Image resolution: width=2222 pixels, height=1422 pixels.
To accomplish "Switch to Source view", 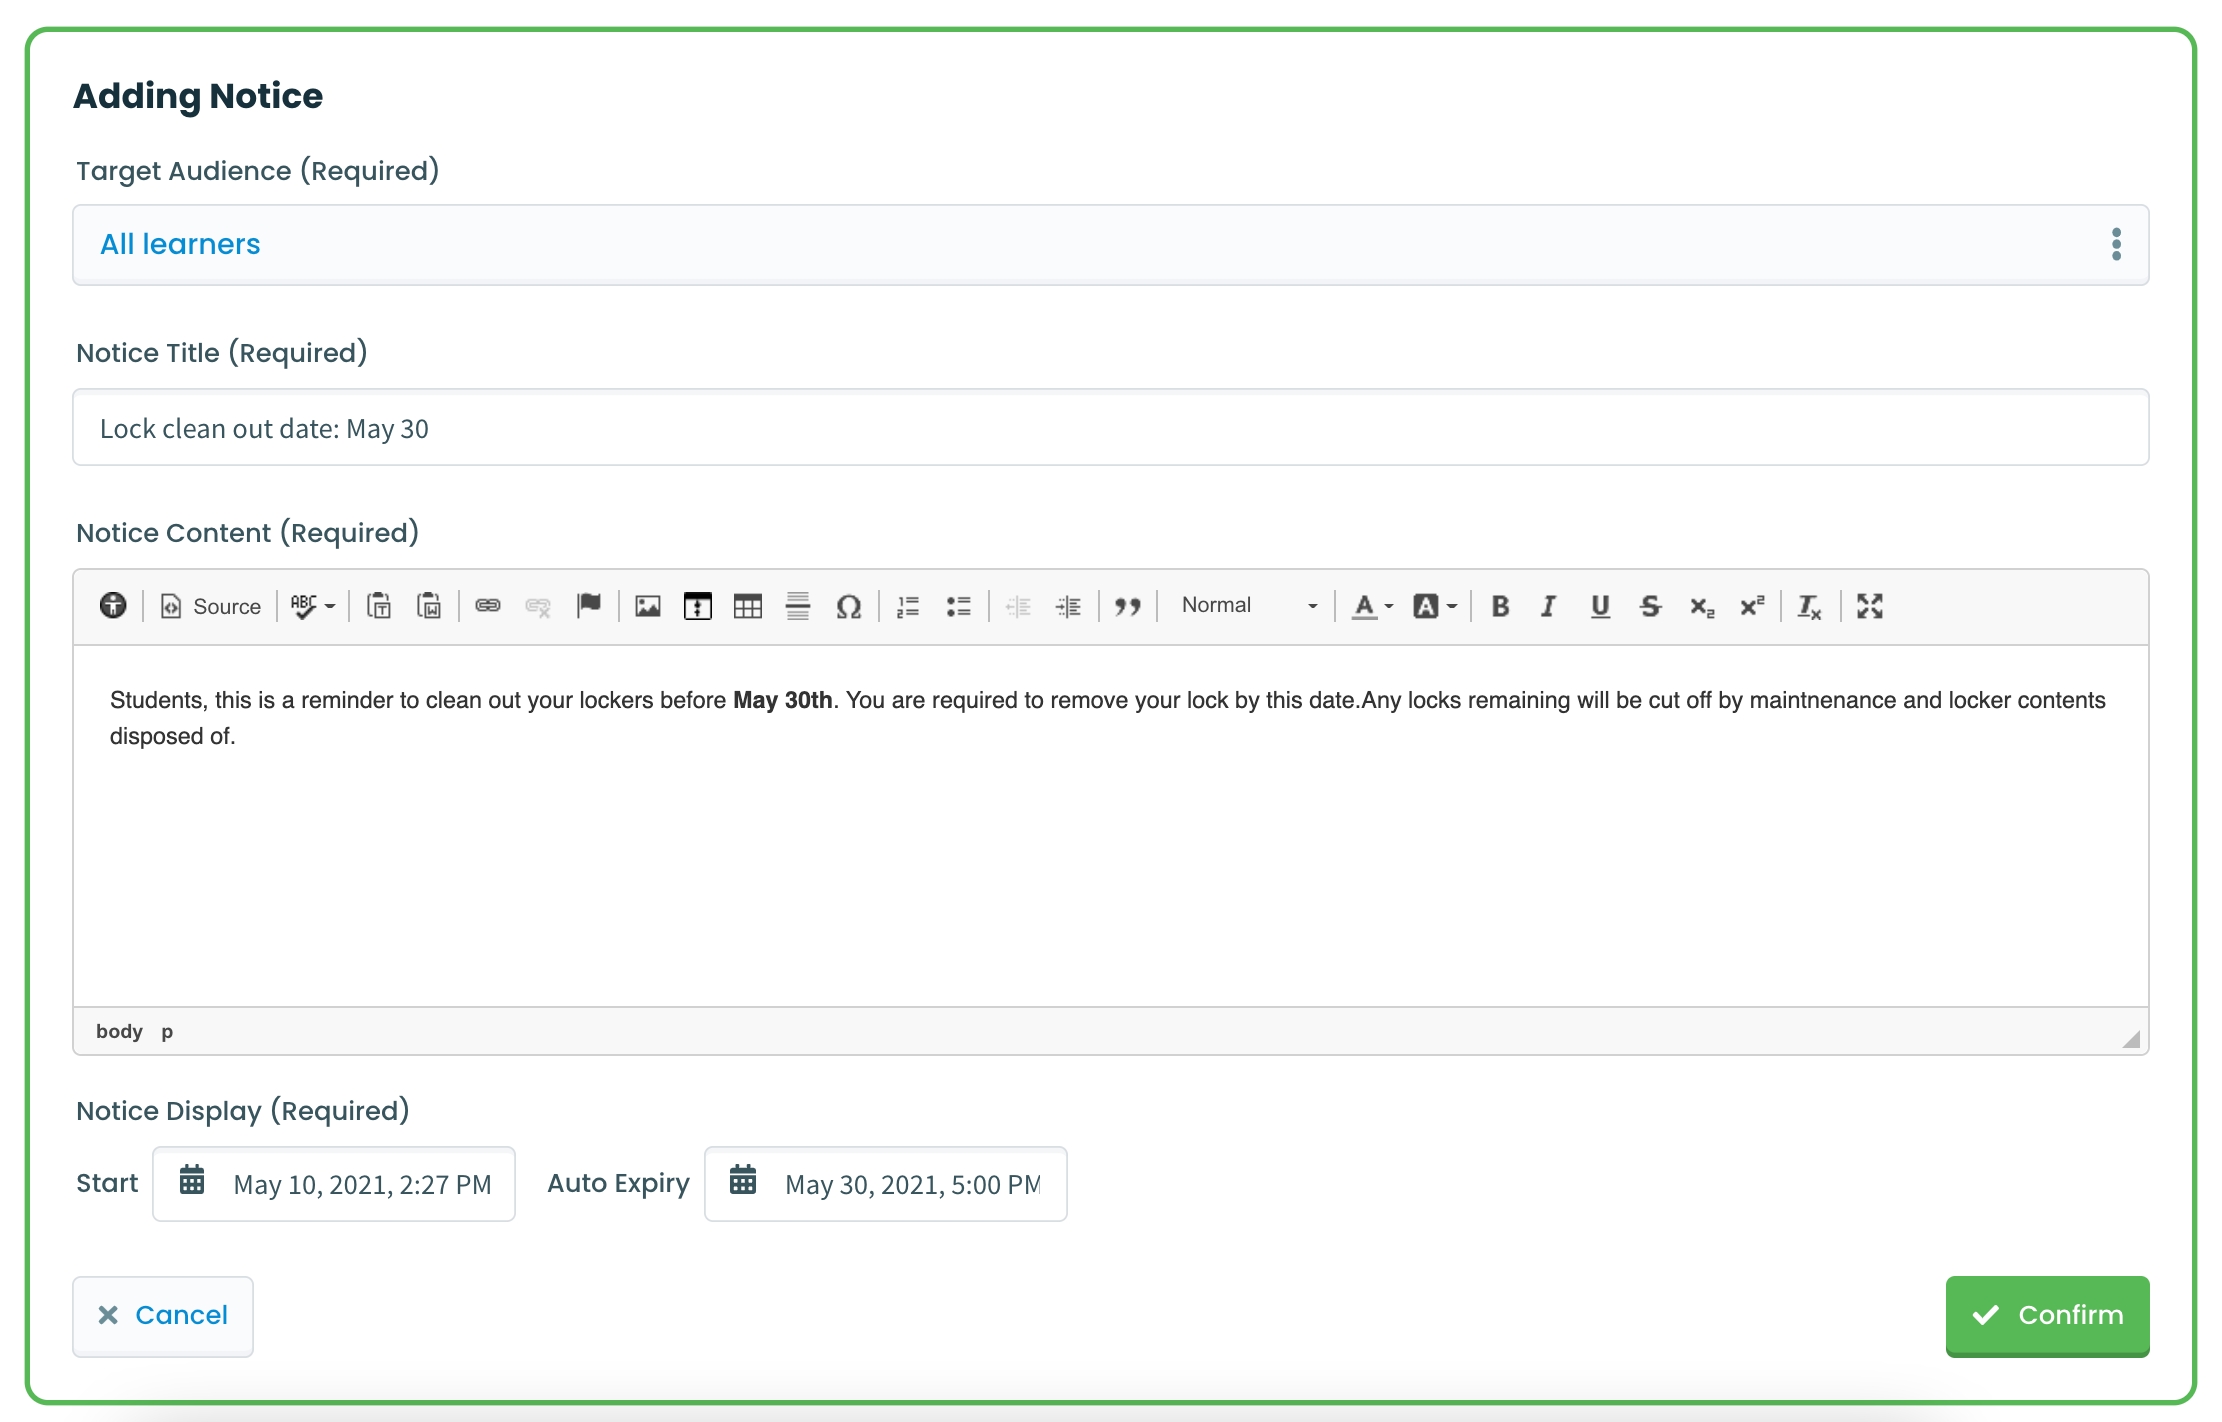I will pyautogui.click(x=211, y=606).
